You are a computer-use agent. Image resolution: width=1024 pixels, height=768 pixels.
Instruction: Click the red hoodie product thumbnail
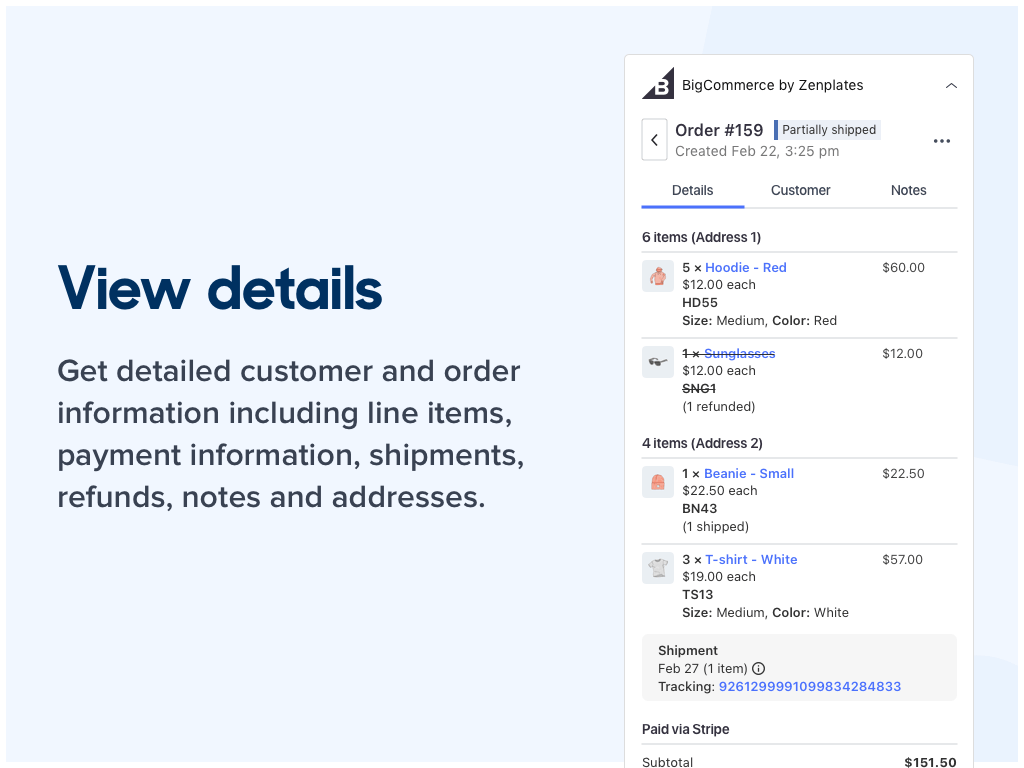(657, 275)
